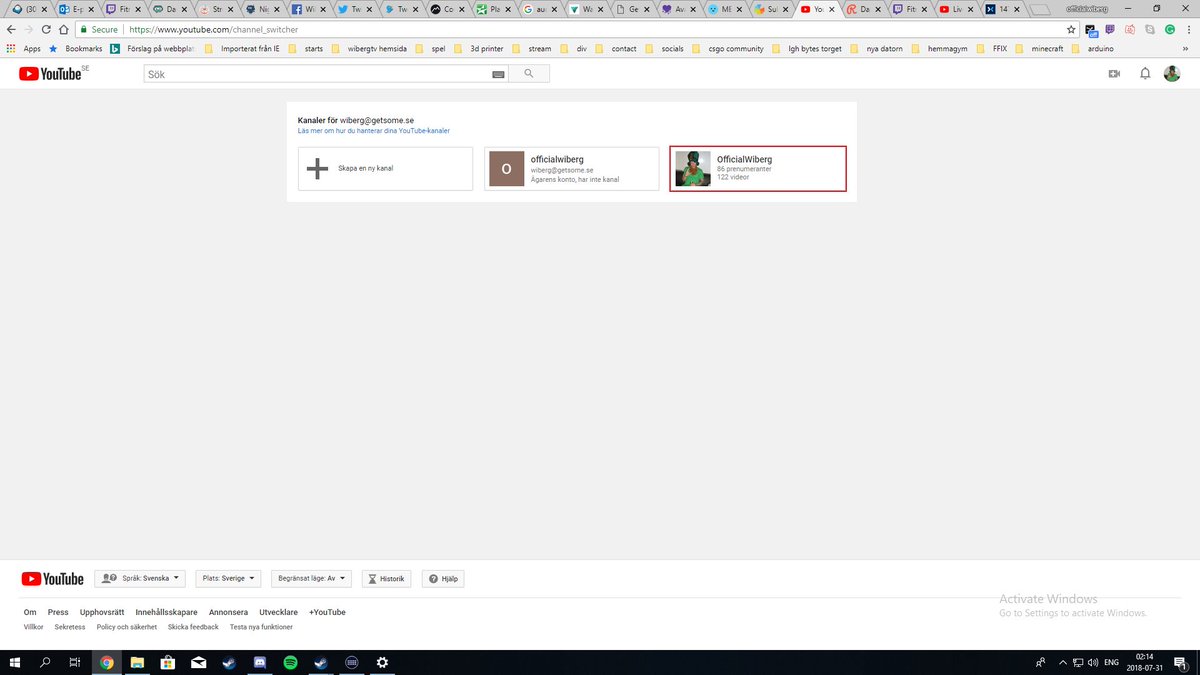Screen dimensions: 1200x675
Task: Open Windows Settings gear on the taskbar
Action: coord(382,662)
